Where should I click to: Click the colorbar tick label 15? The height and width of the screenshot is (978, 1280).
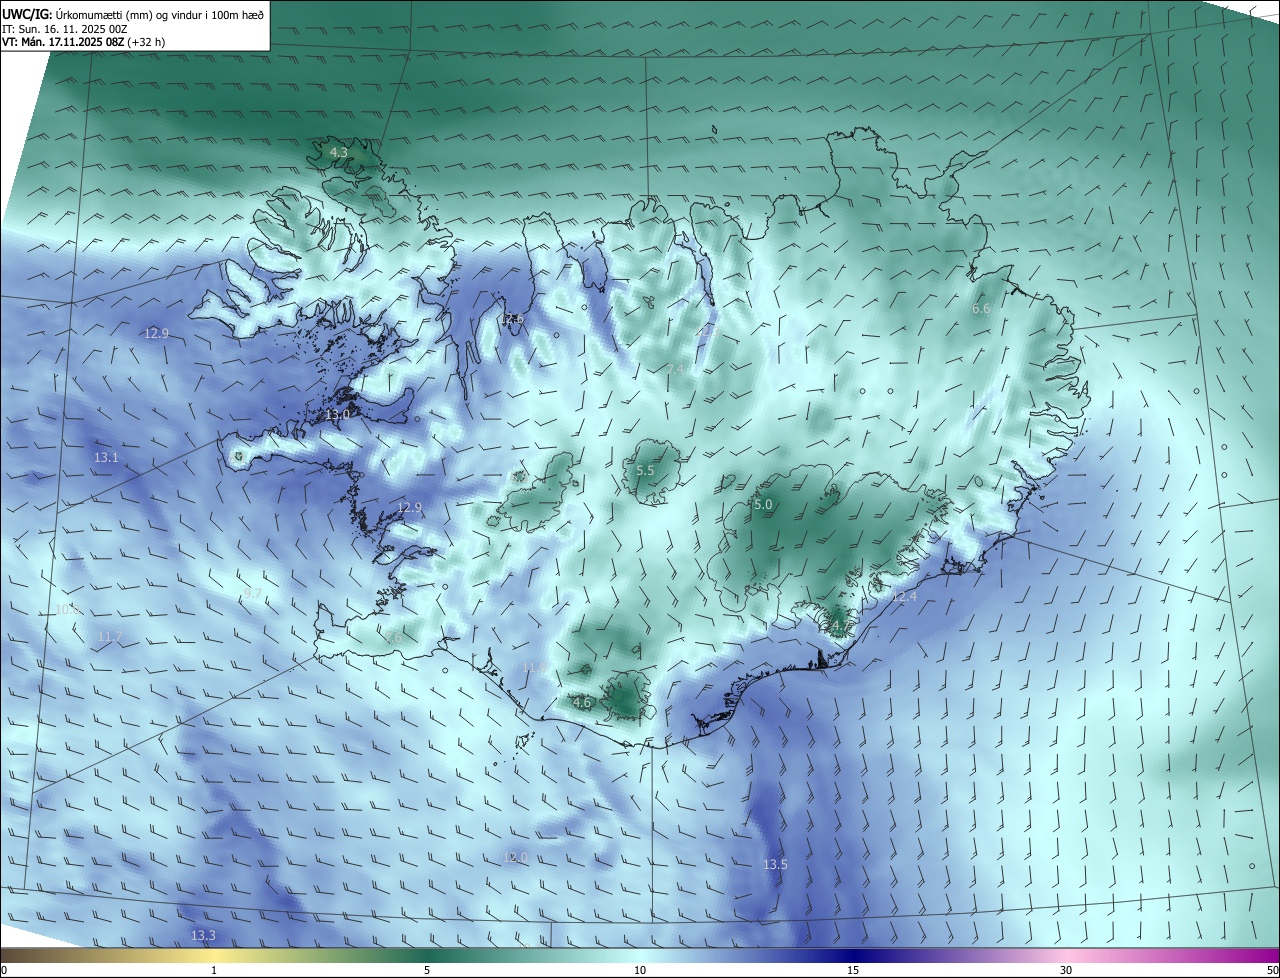pyautogui.click(x=853, y=970)
